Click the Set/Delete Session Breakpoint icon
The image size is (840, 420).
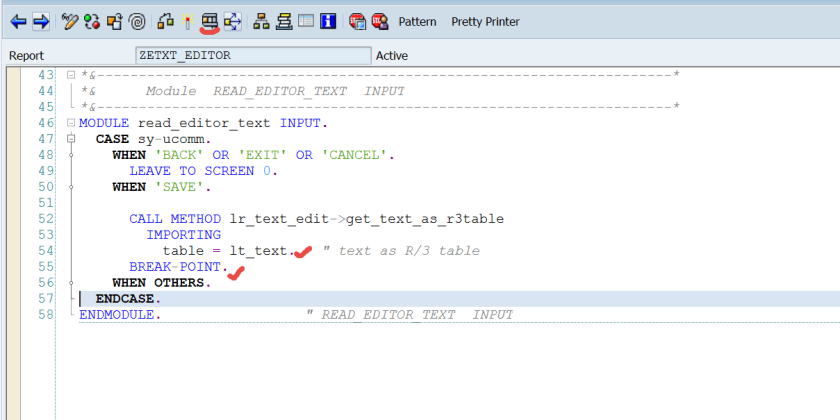pyautogui.click(x=357, y=20)
